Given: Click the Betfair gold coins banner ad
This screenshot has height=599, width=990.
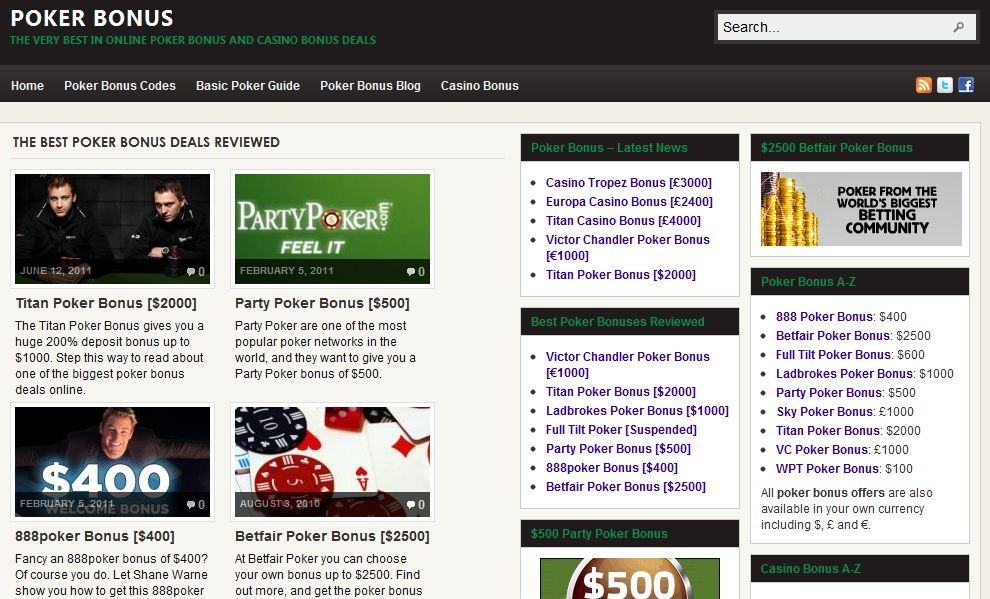Looking at the screenshot, I should click(861, 209).
